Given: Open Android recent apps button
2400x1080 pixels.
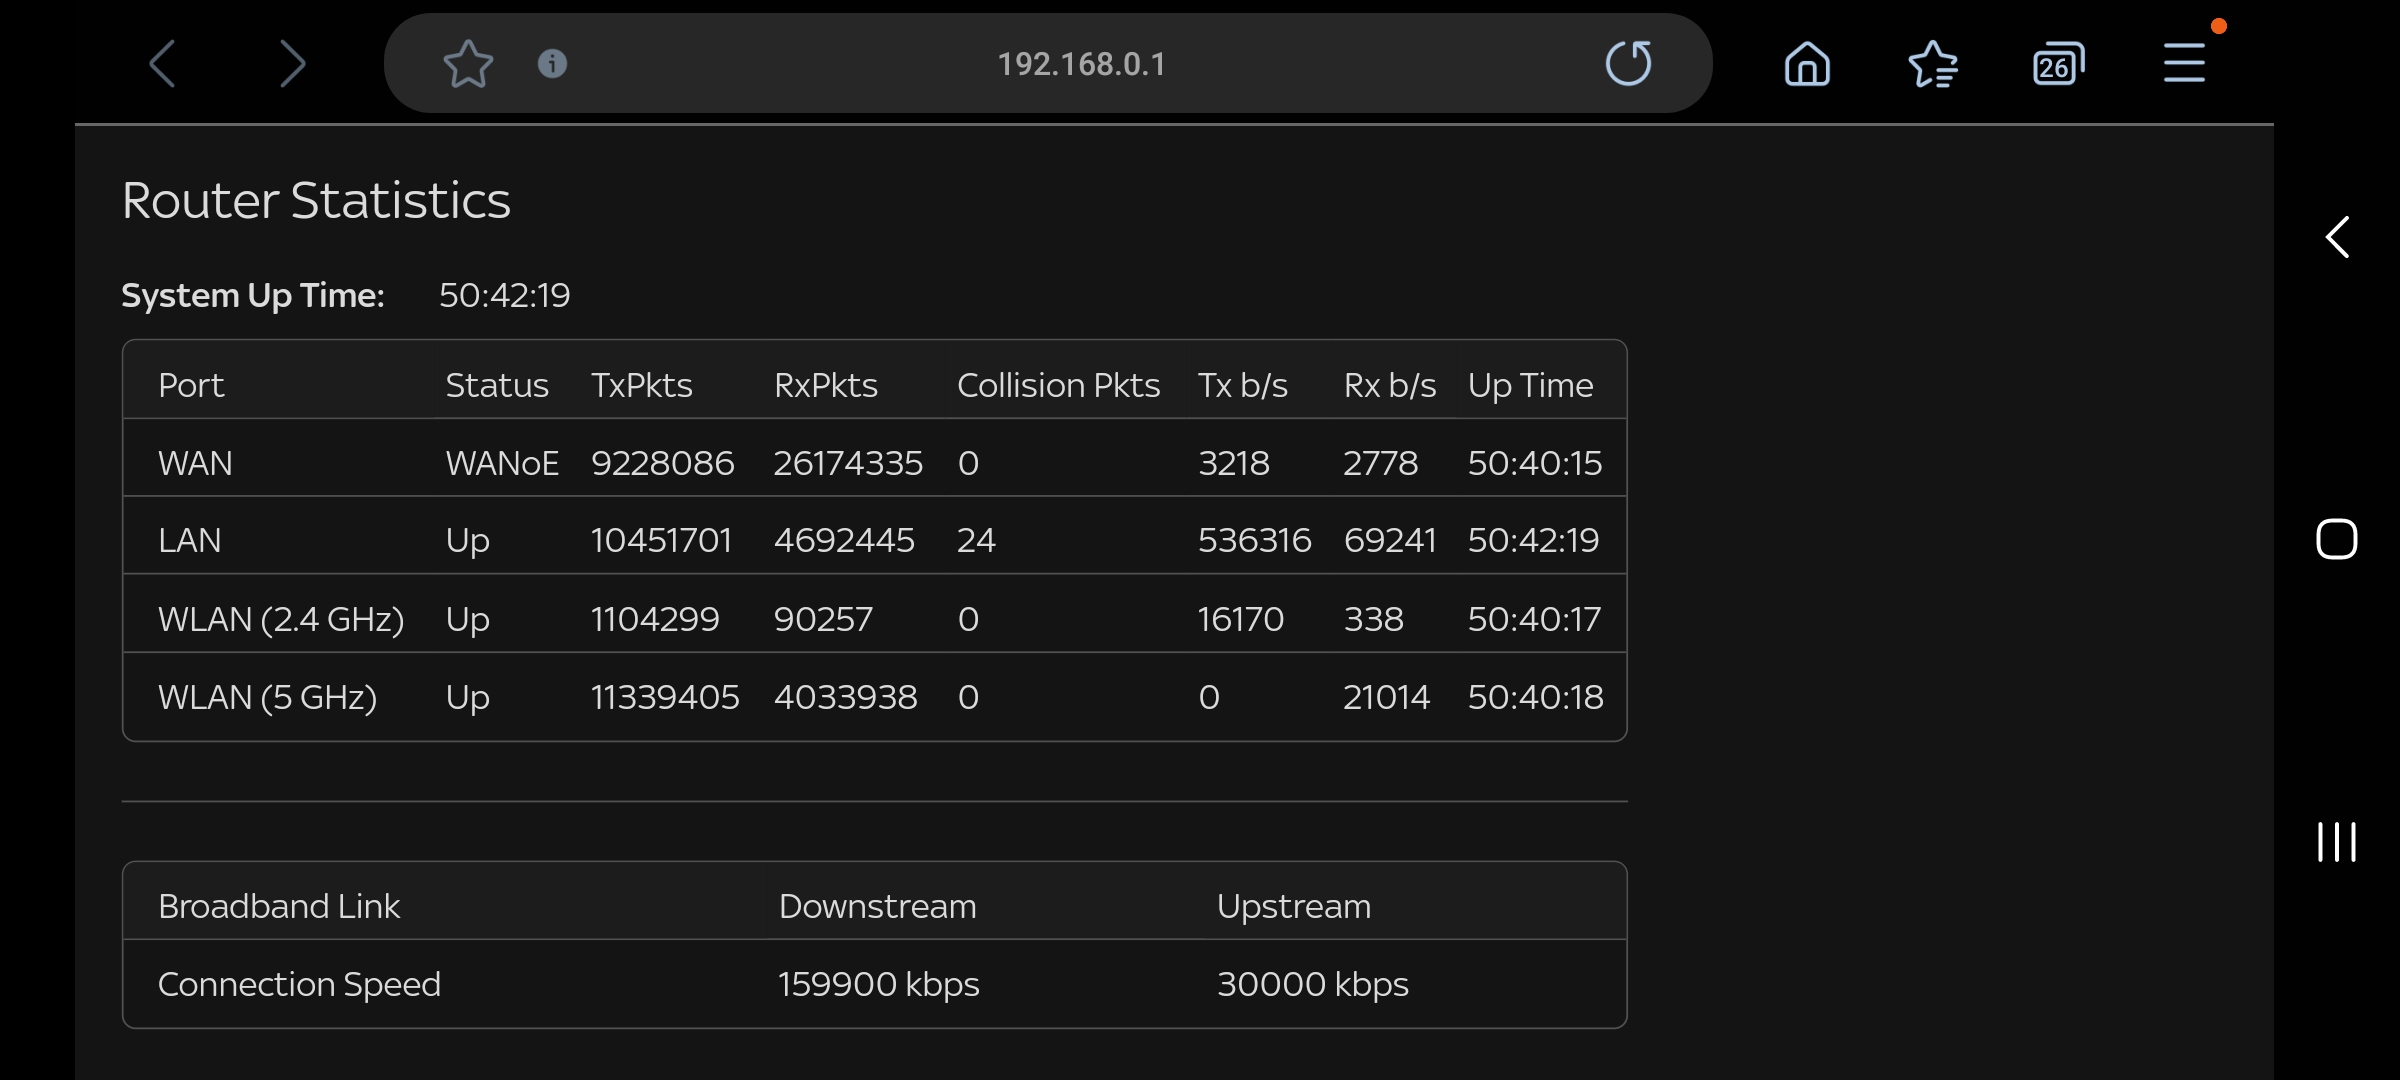Looking at the screenshot, I should coord(2337,842).
